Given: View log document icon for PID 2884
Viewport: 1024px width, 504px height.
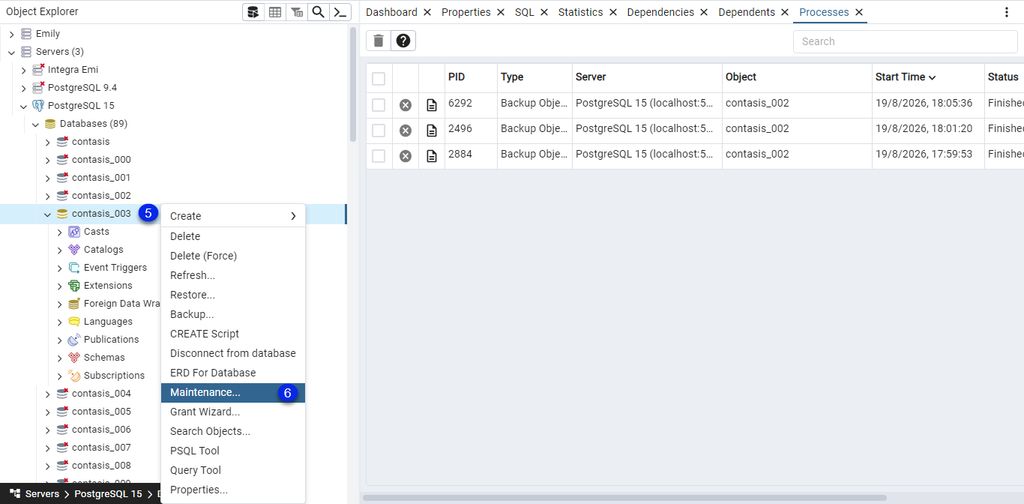Looking at the screenshot, I should point(432,156).
